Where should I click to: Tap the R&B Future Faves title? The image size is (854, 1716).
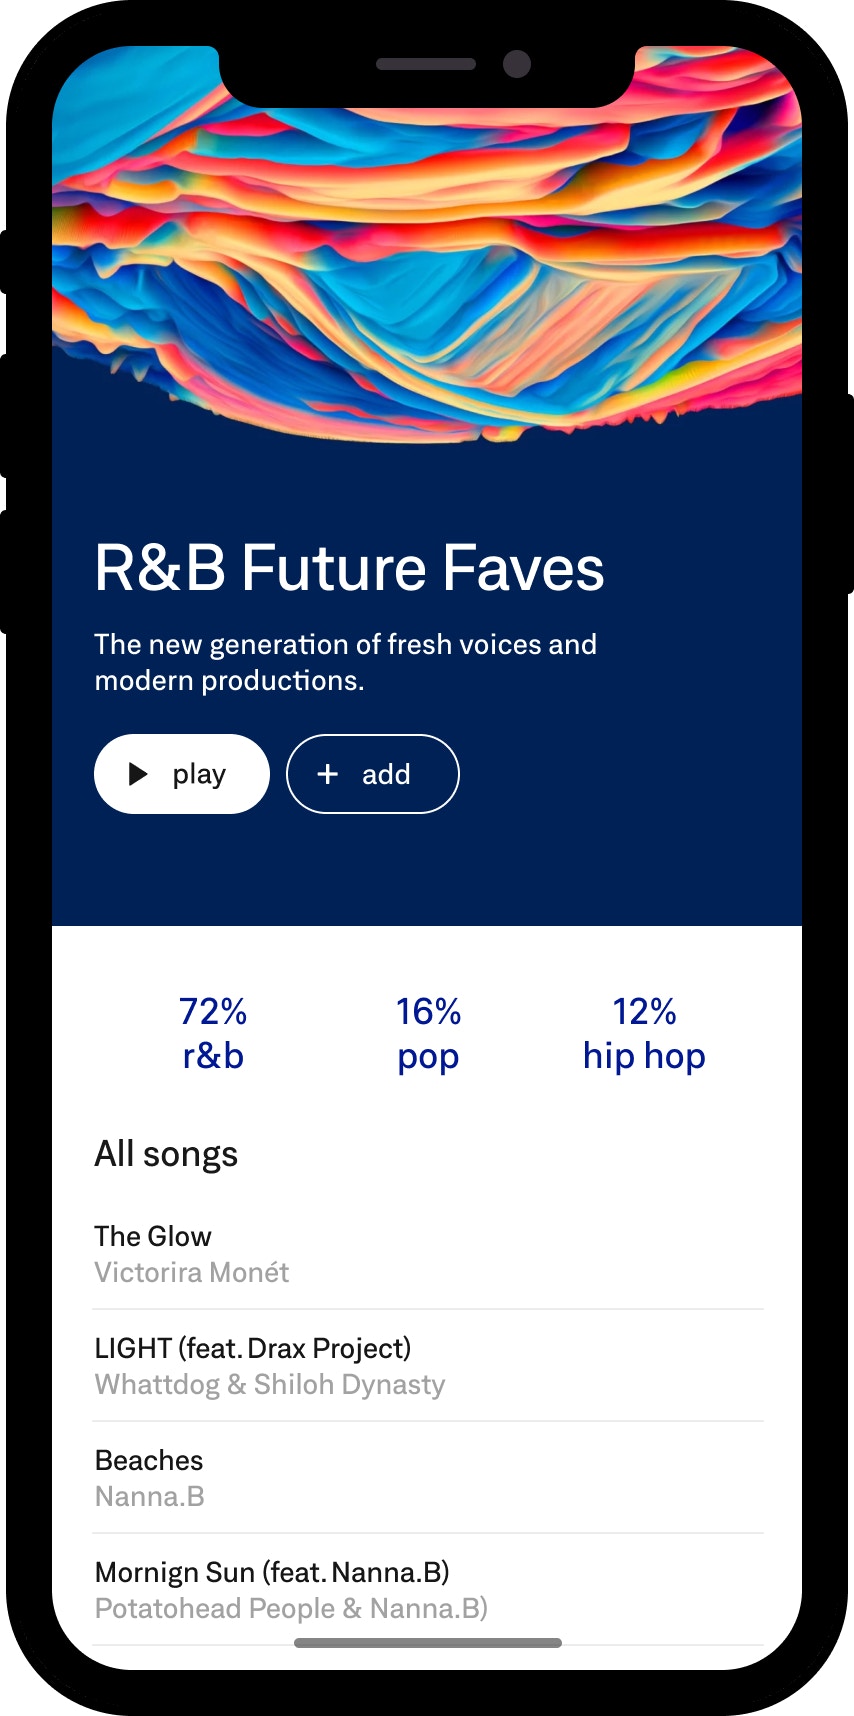(349, 568)
